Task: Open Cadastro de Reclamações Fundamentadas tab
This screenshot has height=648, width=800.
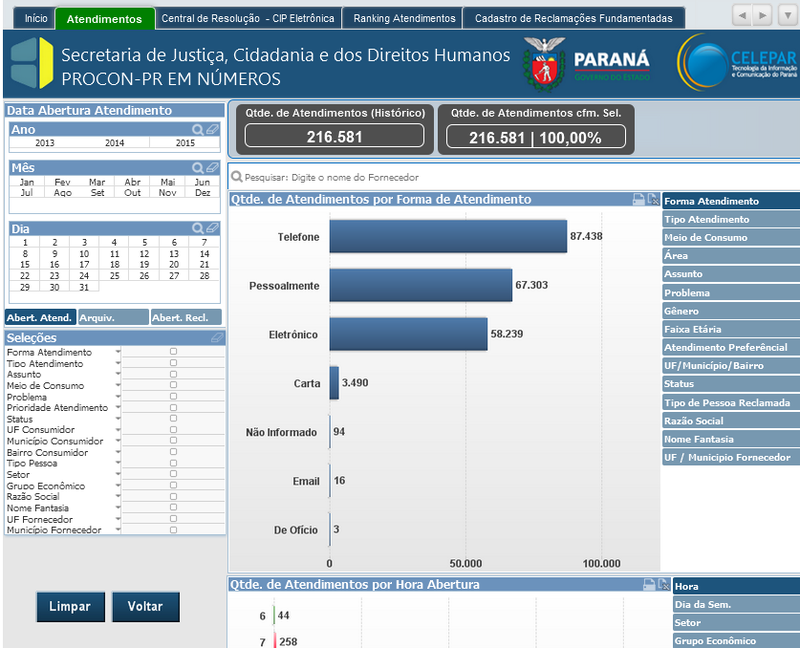Action: (573, 18)
